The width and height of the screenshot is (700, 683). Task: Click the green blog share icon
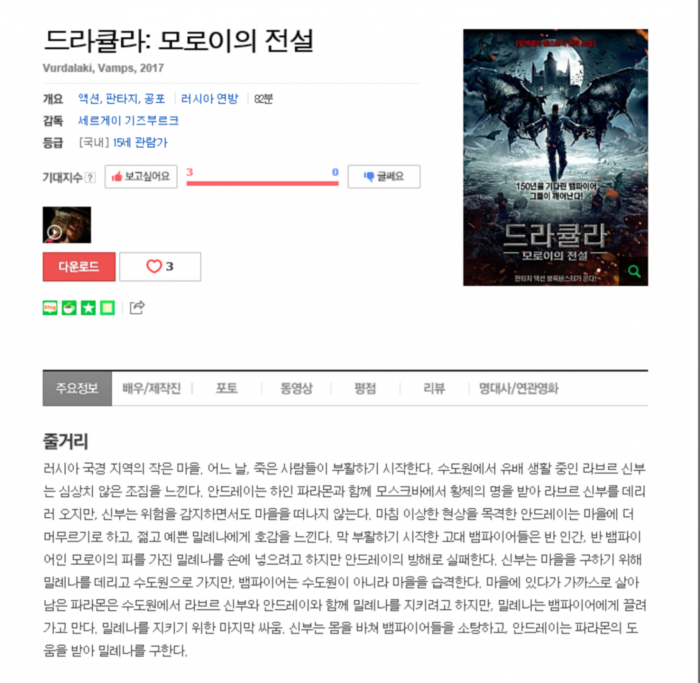[x=50, y=308]
